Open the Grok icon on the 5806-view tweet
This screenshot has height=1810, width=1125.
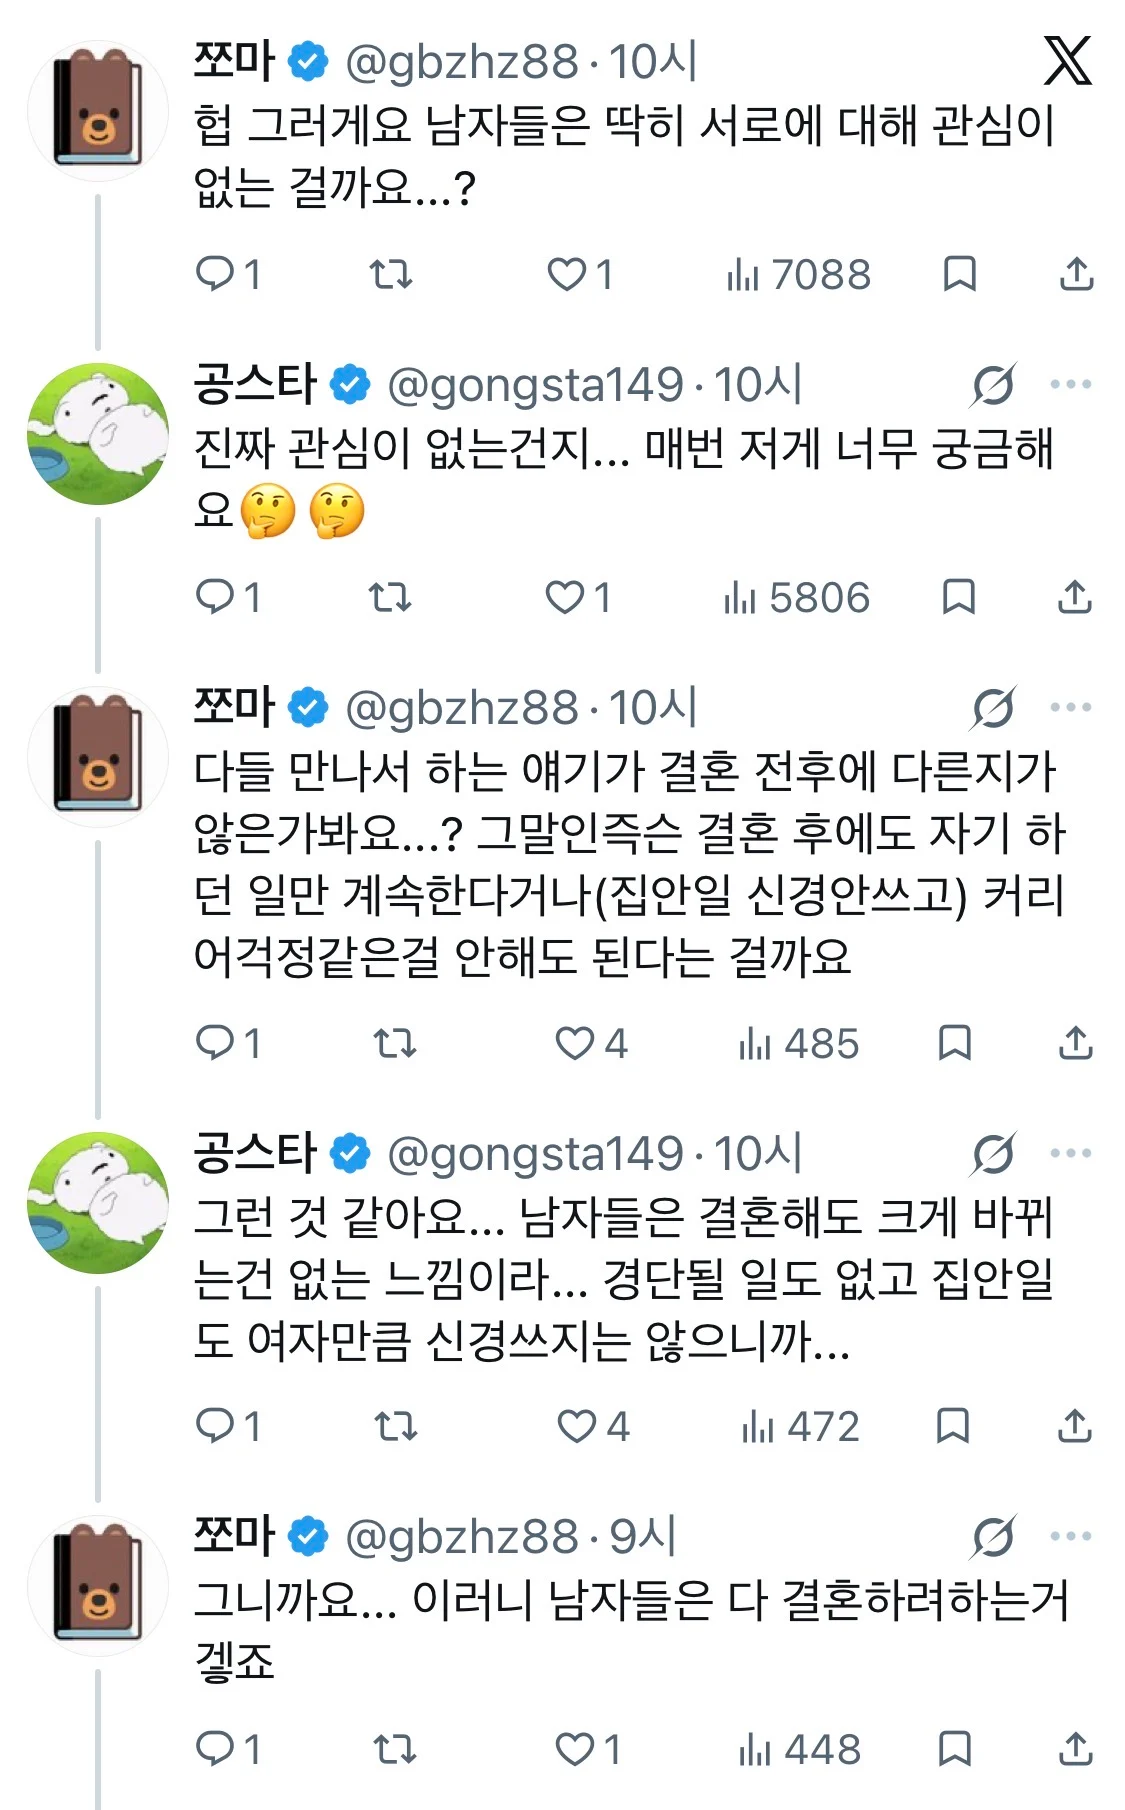coord(993,385)
